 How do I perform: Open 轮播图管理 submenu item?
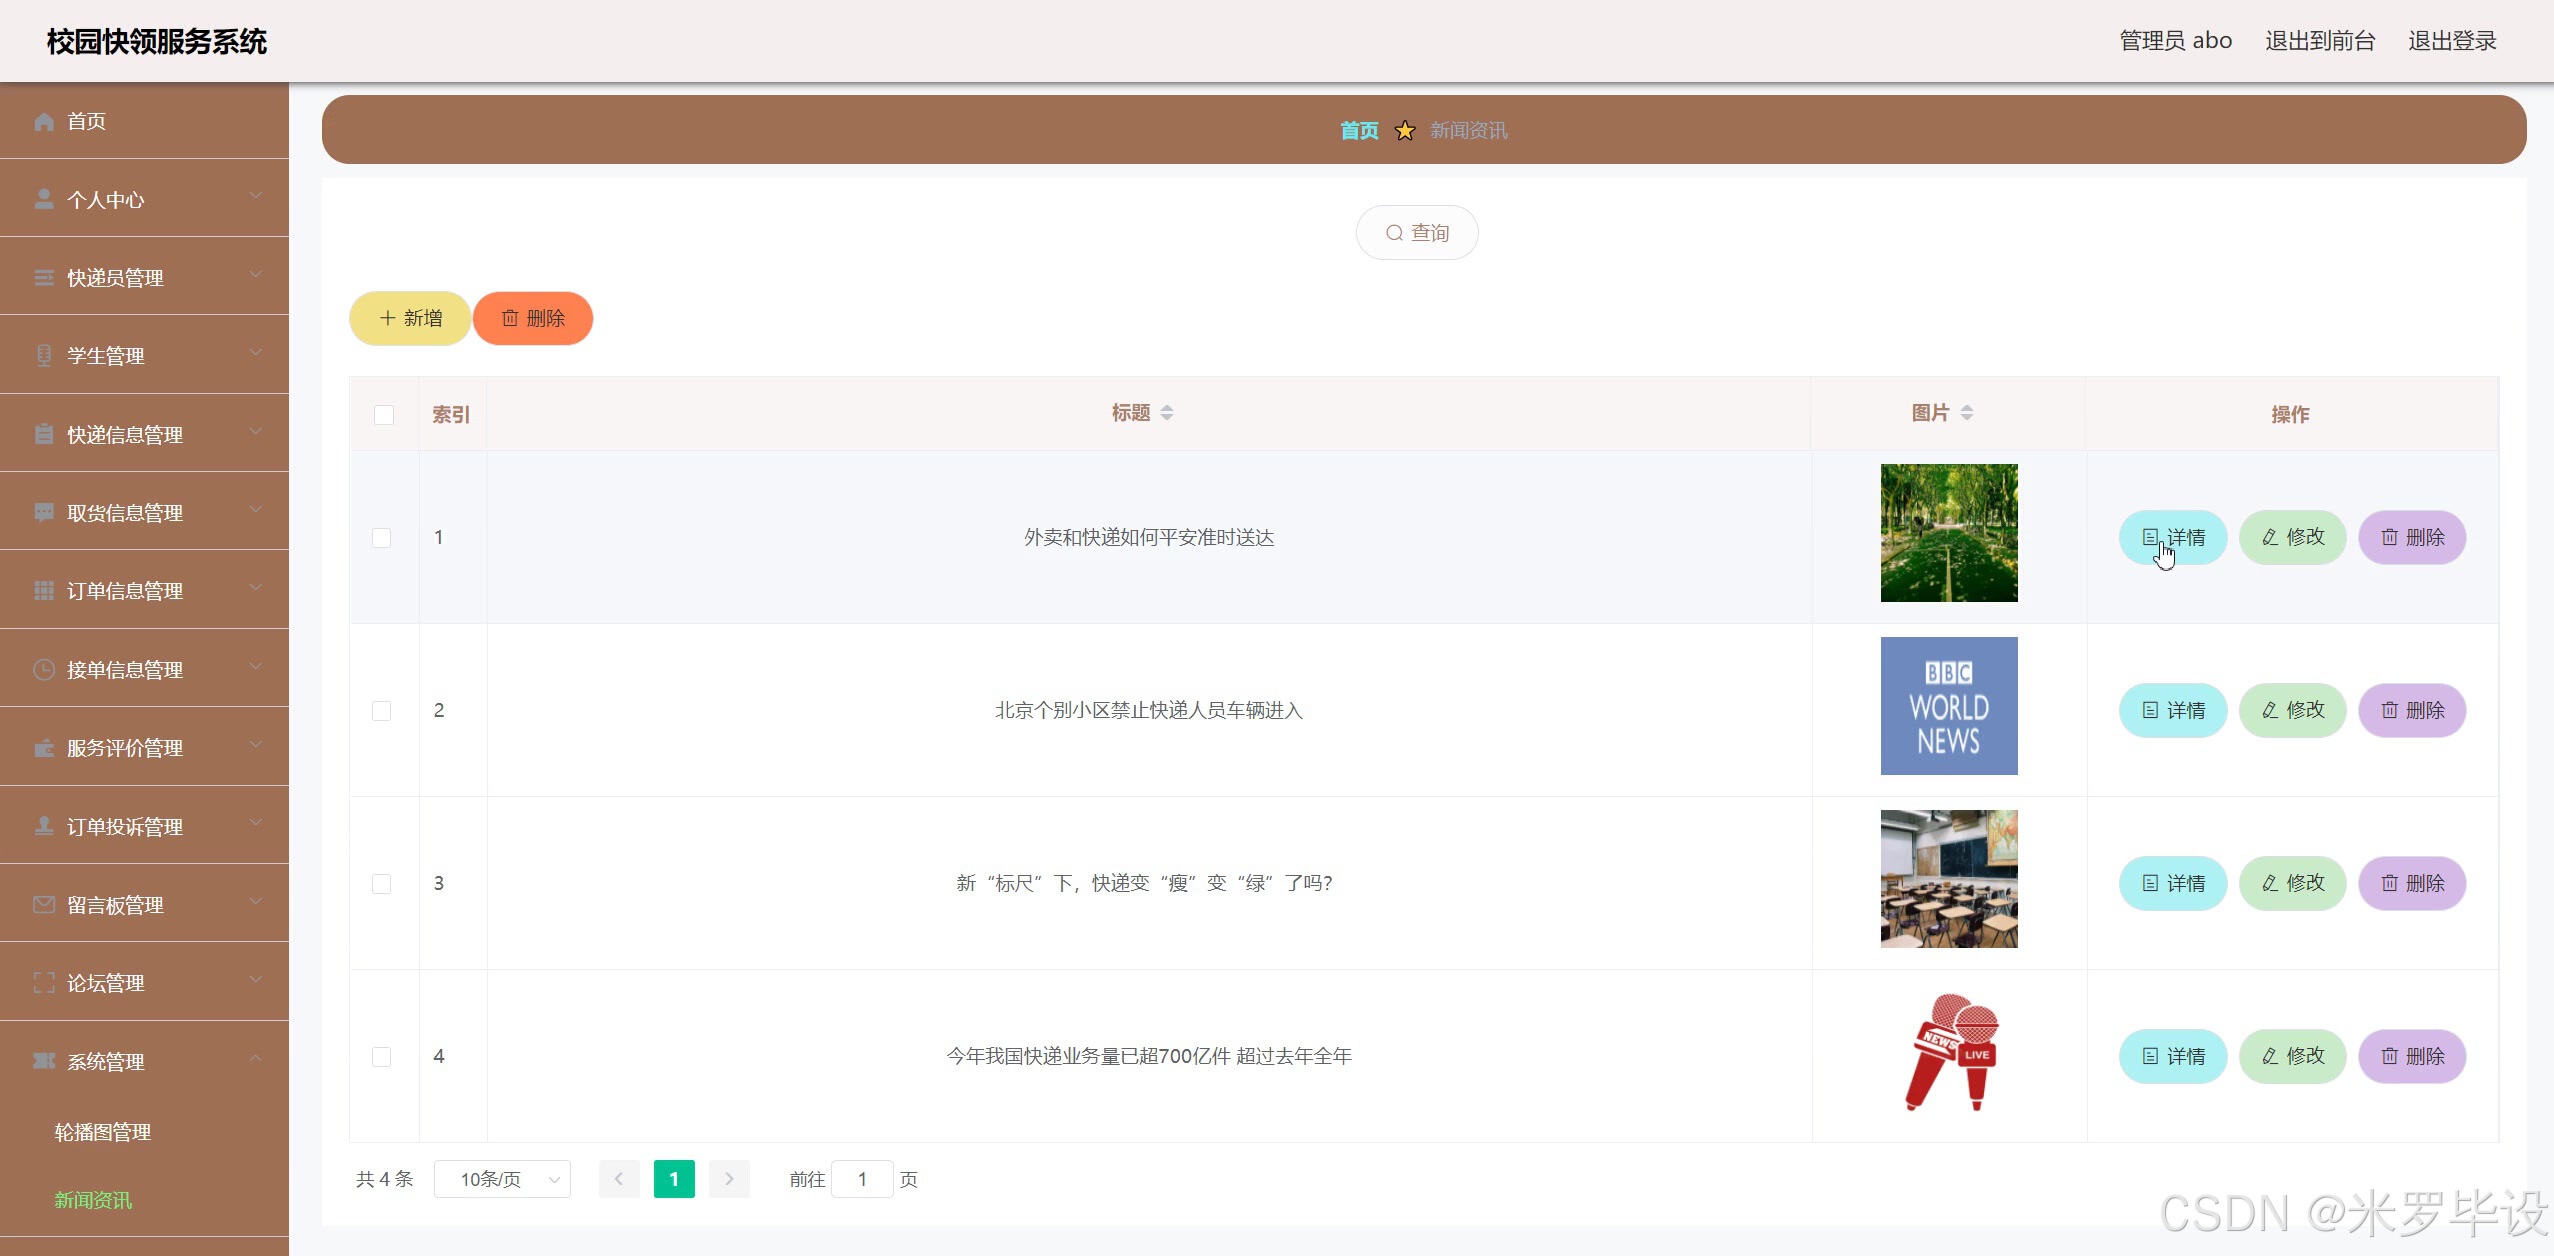[103, 1132]
